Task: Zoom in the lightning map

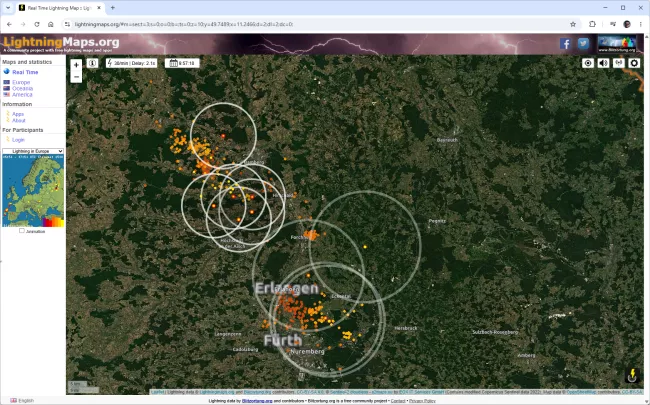Action: (x=76, y=65)
